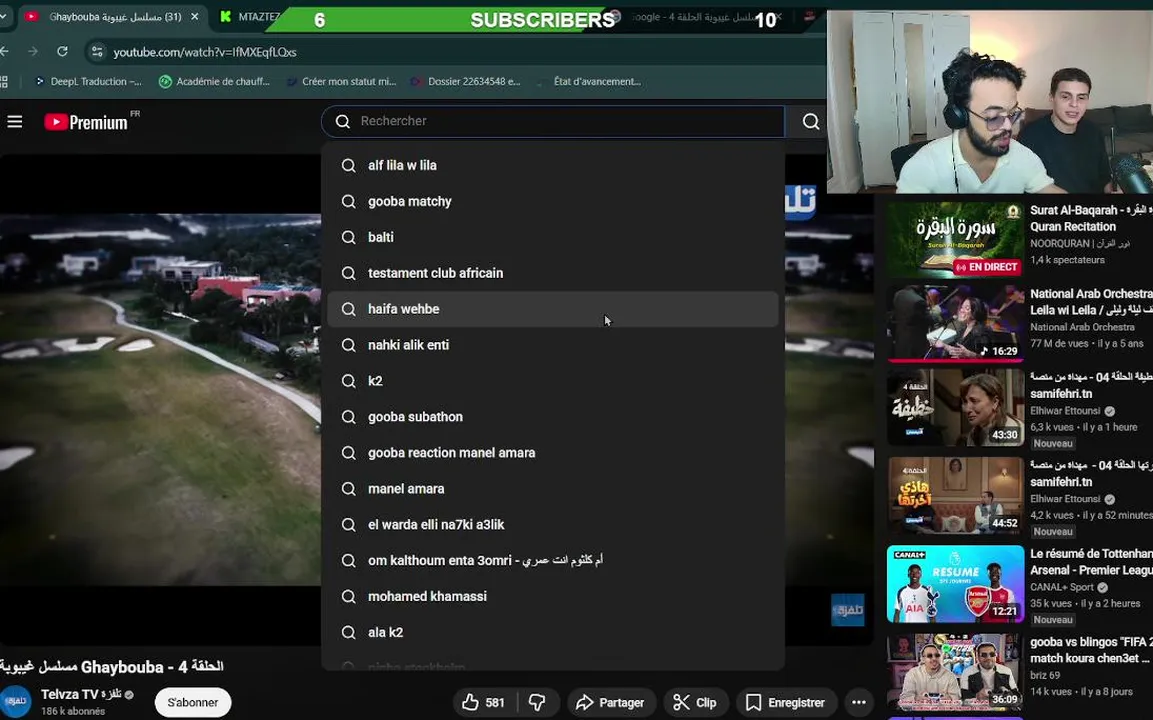The height and width of the screenshot is (720, 1153).
Task: Open the 43:30 samifehri.tn thumbnail
Action: [955, 407]
